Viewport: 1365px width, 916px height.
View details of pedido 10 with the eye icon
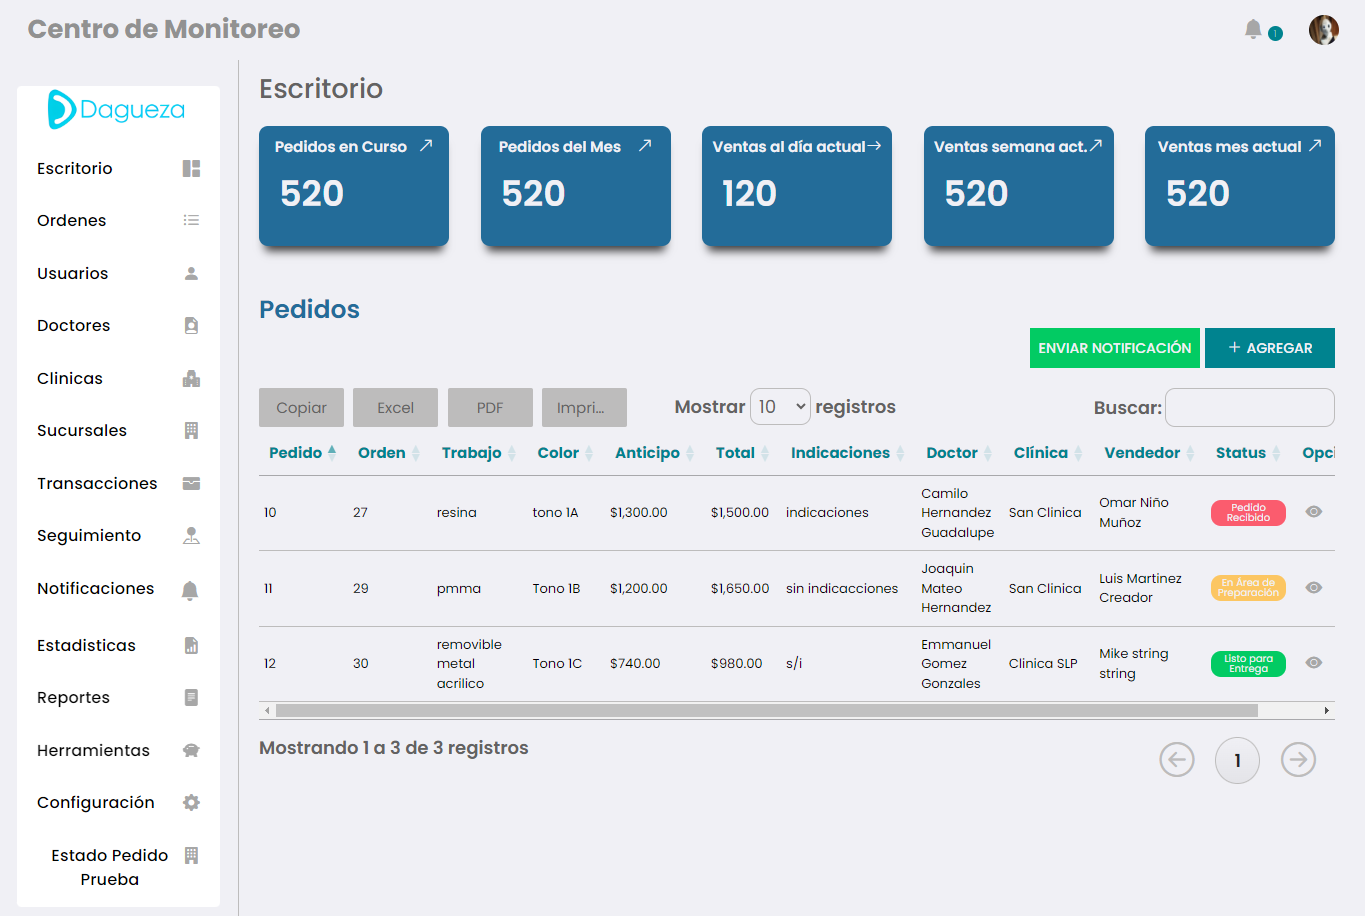(1314, 512)
